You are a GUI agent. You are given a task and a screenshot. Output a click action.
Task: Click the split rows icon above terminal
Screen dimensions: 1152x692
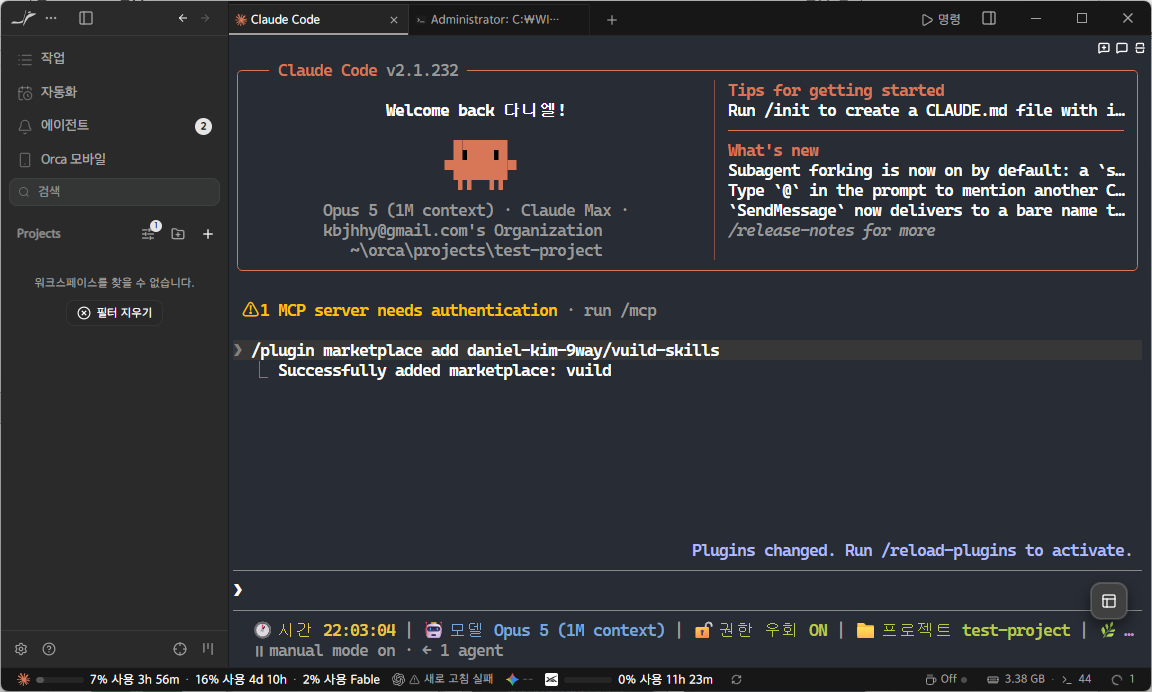(x=1140, y=48)
